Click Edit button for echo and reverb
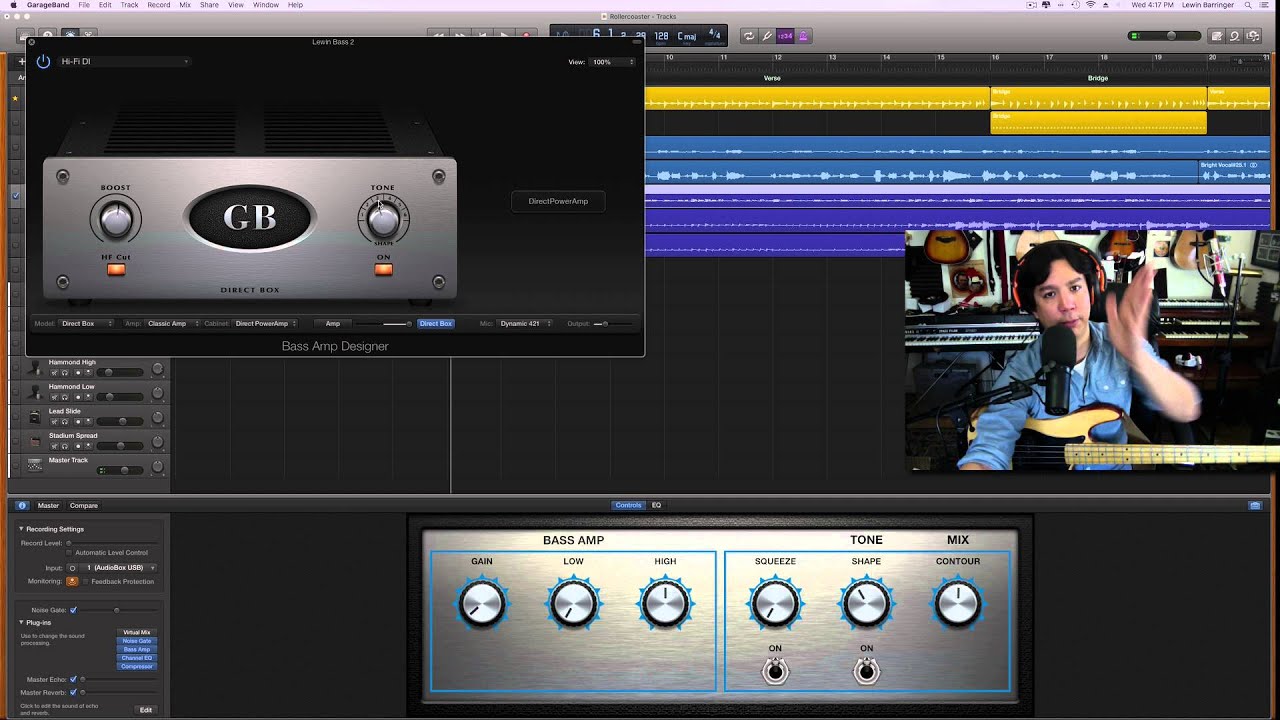Viewport: 1280px width, 720px height. pos(146,710)
